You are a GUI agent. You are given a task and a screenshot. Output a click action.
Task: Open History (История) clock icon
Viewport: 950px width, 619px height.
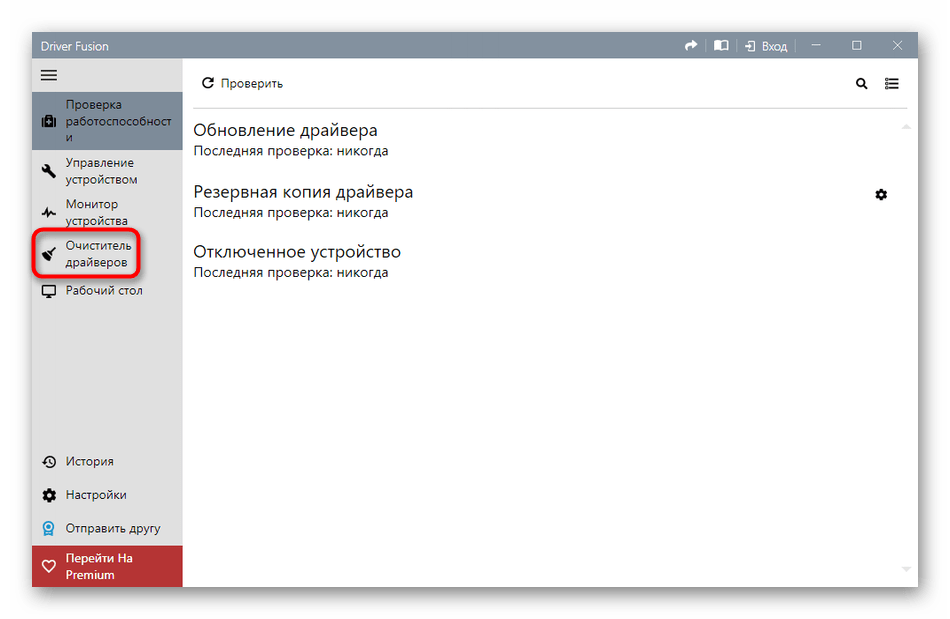pyautogui.click(x=90, y=461)
